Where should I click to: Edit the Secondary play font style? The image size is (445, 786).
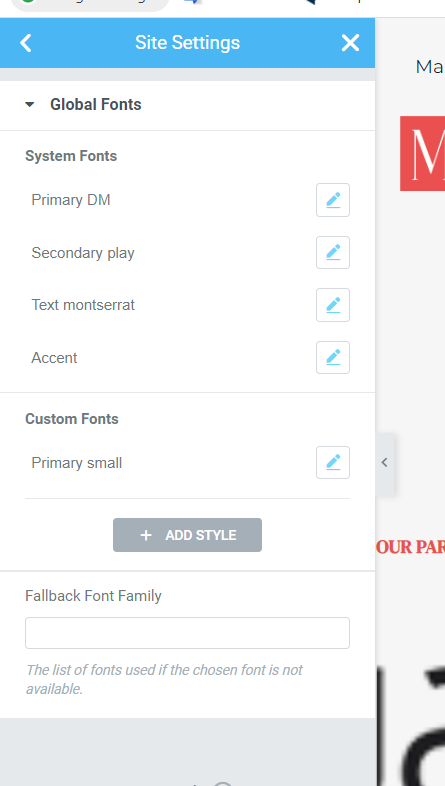(333, 253)
